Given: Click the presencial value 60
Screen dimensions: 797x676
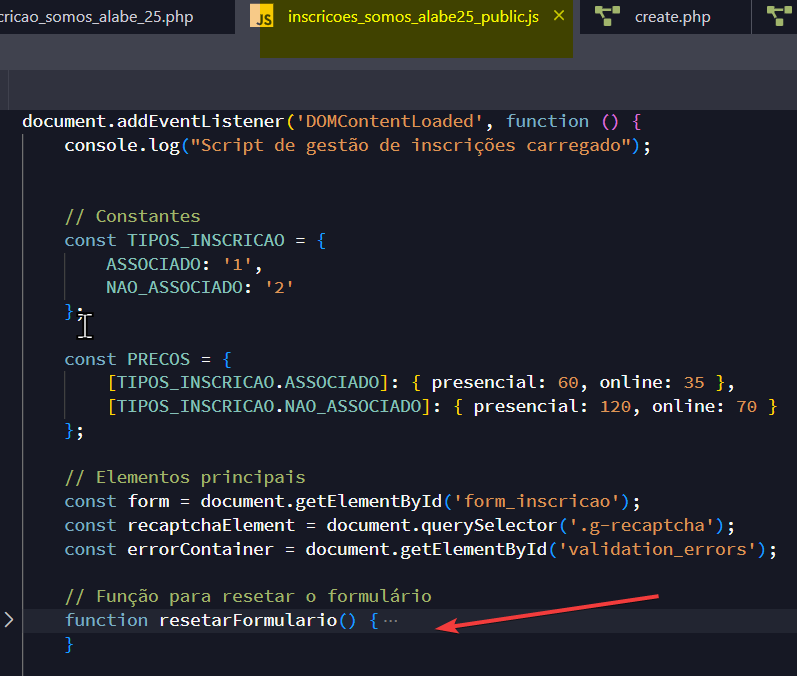Looking at the screenshot, I should 568,383.
